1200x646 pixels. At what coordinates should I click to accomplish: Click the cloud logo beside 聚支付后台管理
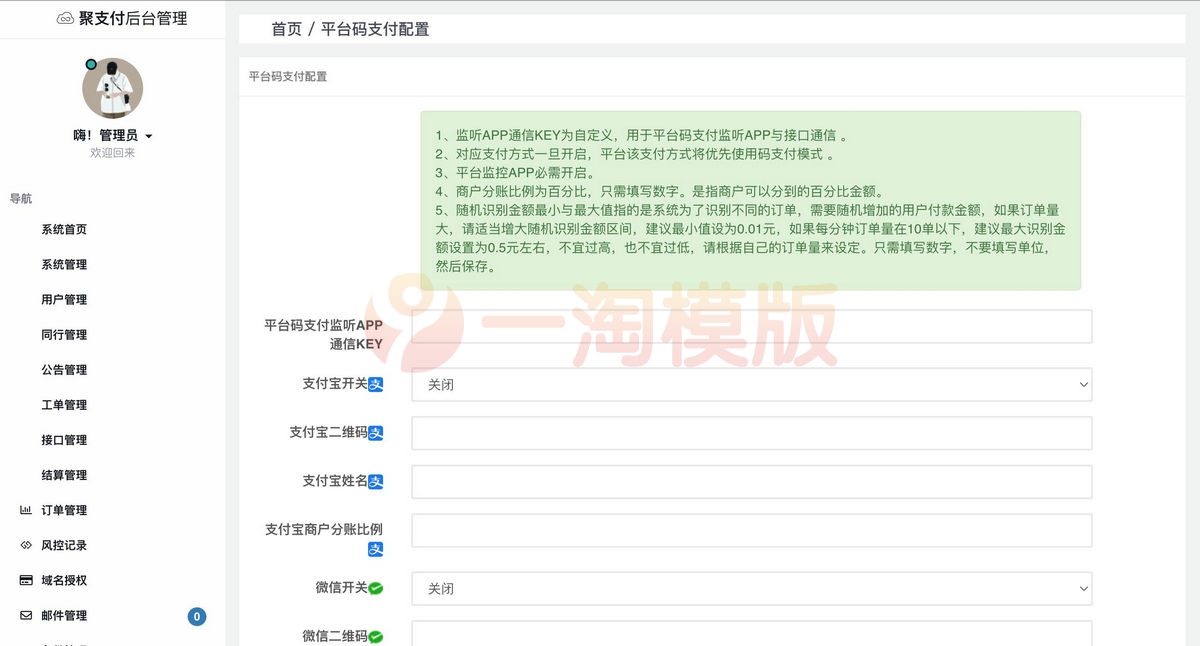click(x=65, y=18)
